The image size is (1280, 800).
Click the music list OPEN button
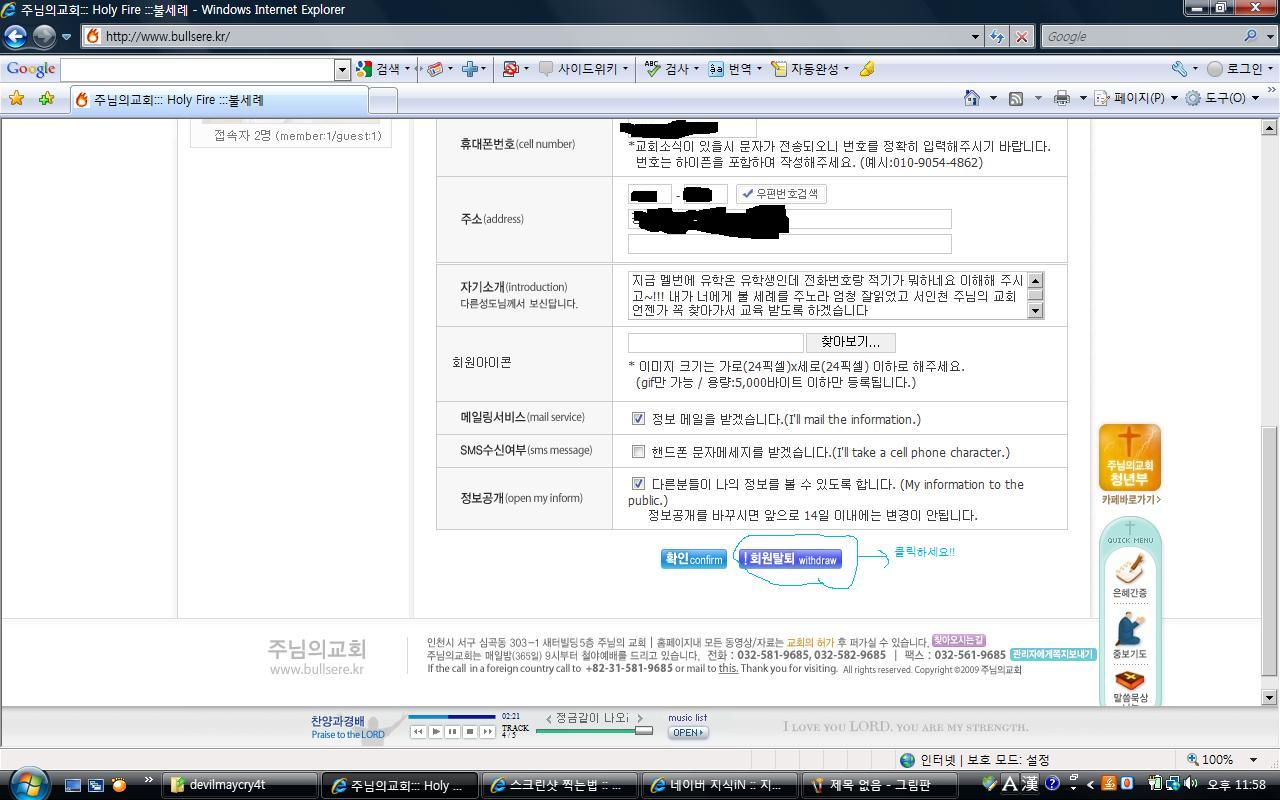(x=688, y=732)
